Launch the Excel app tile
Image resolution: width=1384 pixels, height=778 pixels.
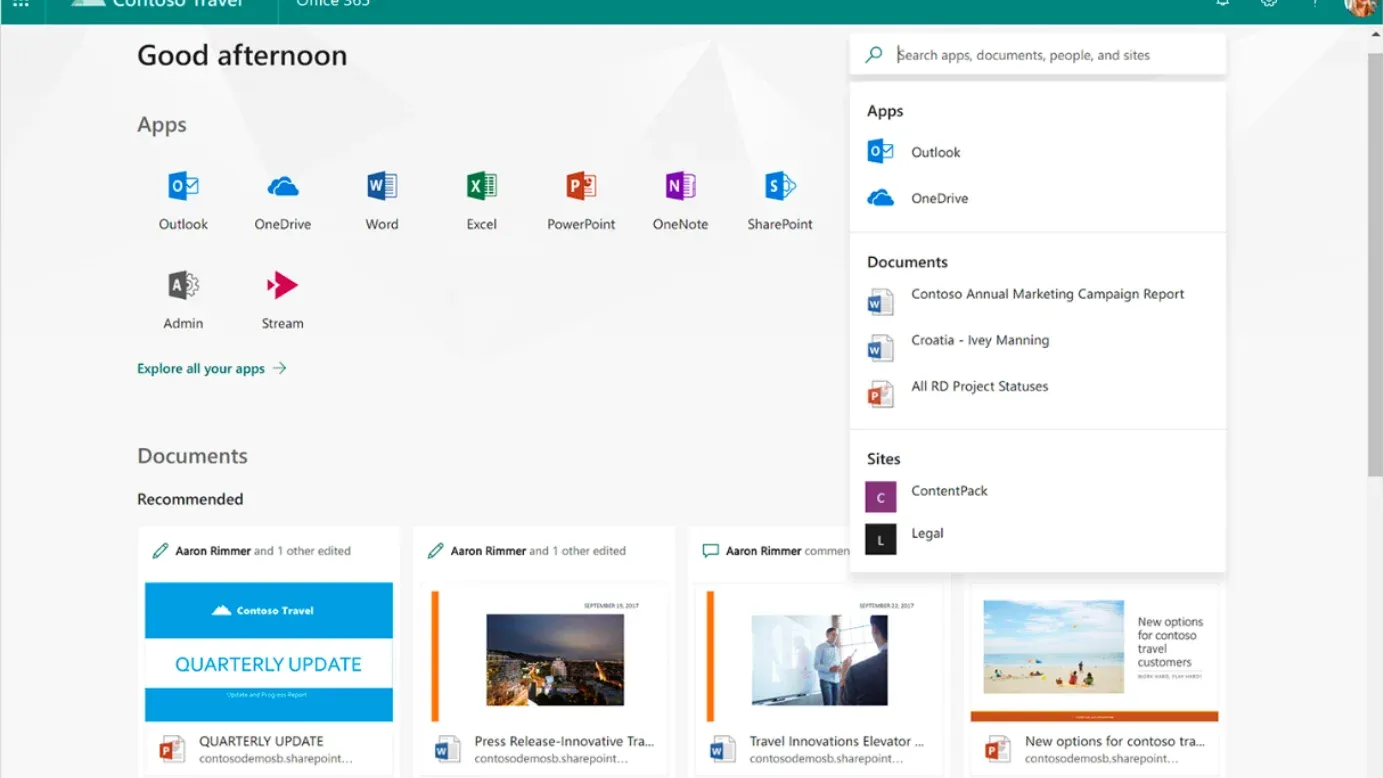point(481,200)
